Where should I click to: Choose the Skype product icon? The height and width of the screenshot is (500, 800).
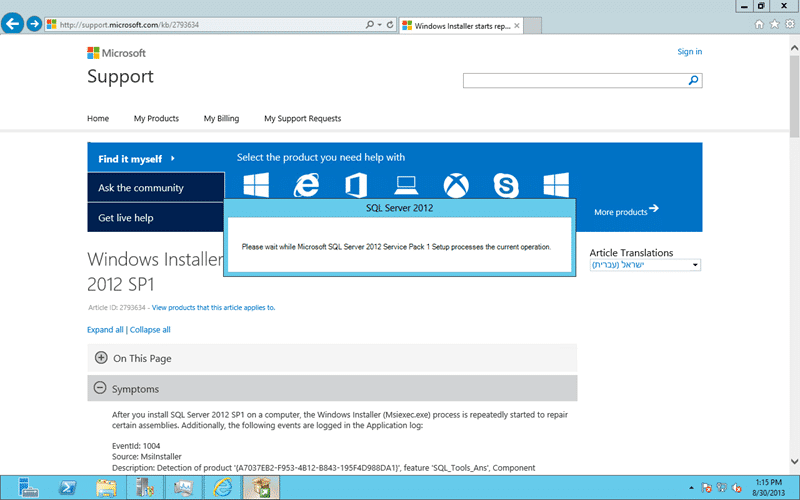506,185
